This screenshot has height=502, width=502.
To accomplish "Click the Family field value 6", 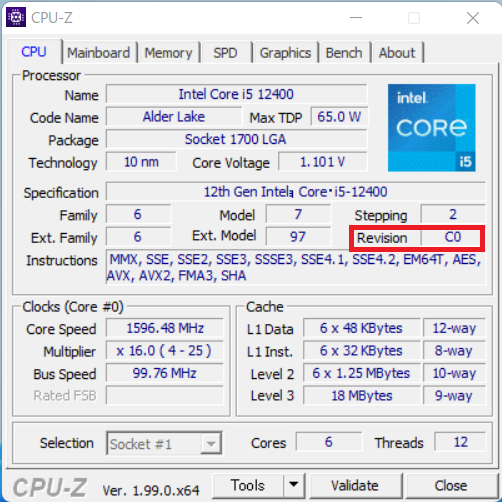I will [x=138, y=214].
